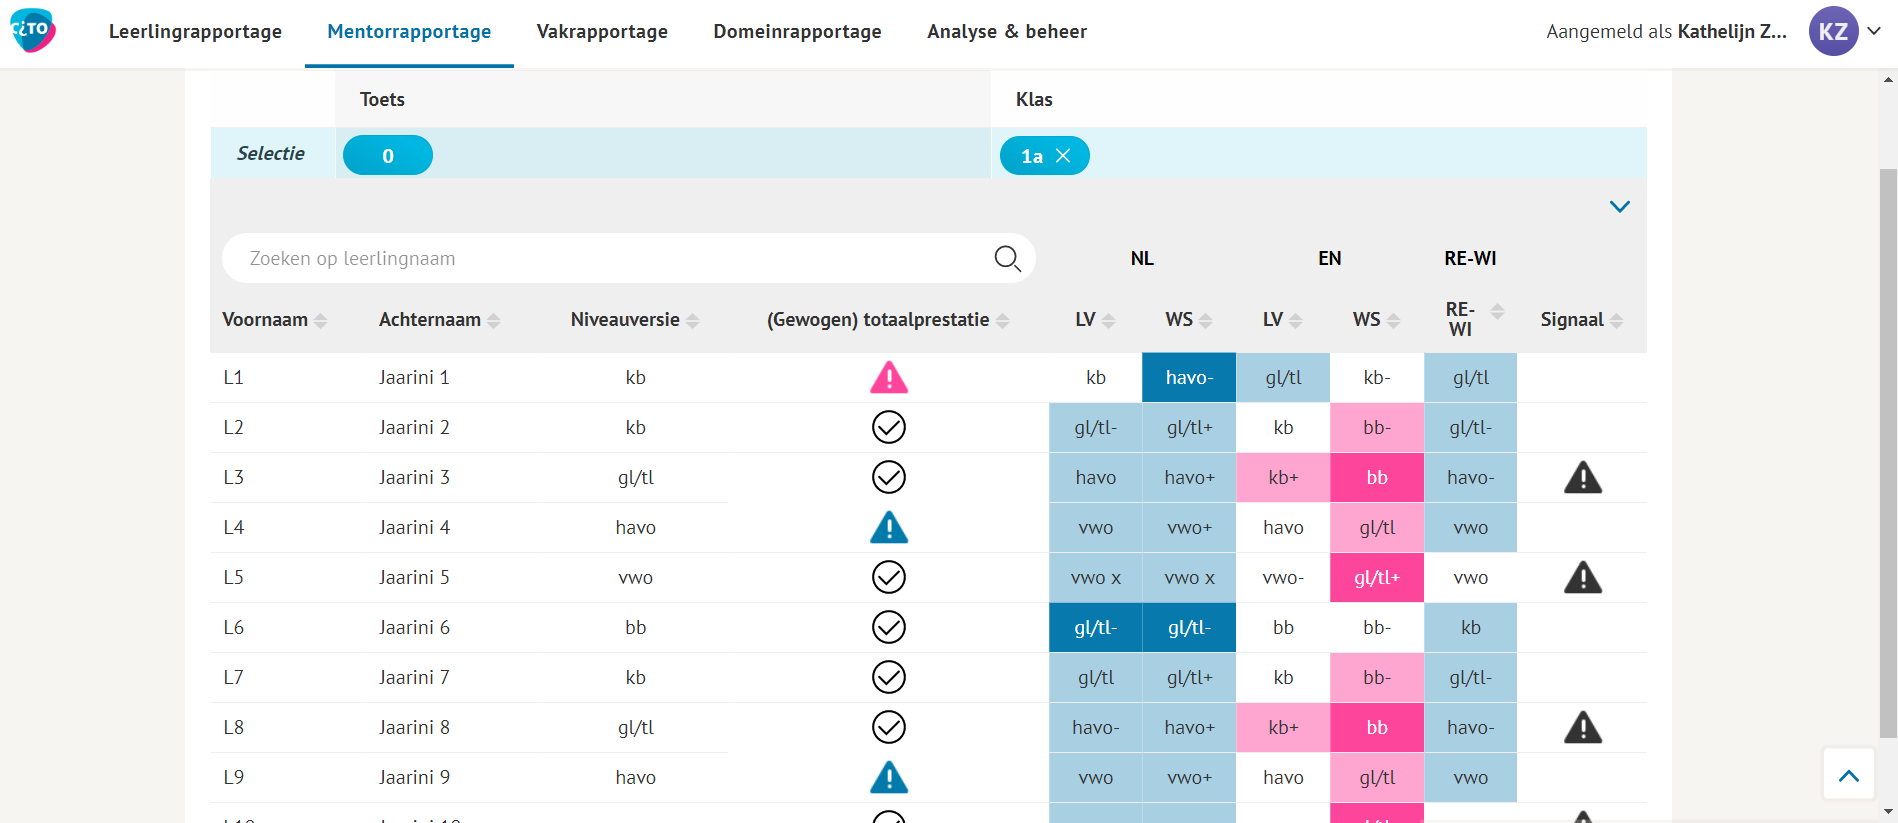The image size is (1898, 823).
Task: Click the Toets selection pill 0
Action: click(388, 155)
